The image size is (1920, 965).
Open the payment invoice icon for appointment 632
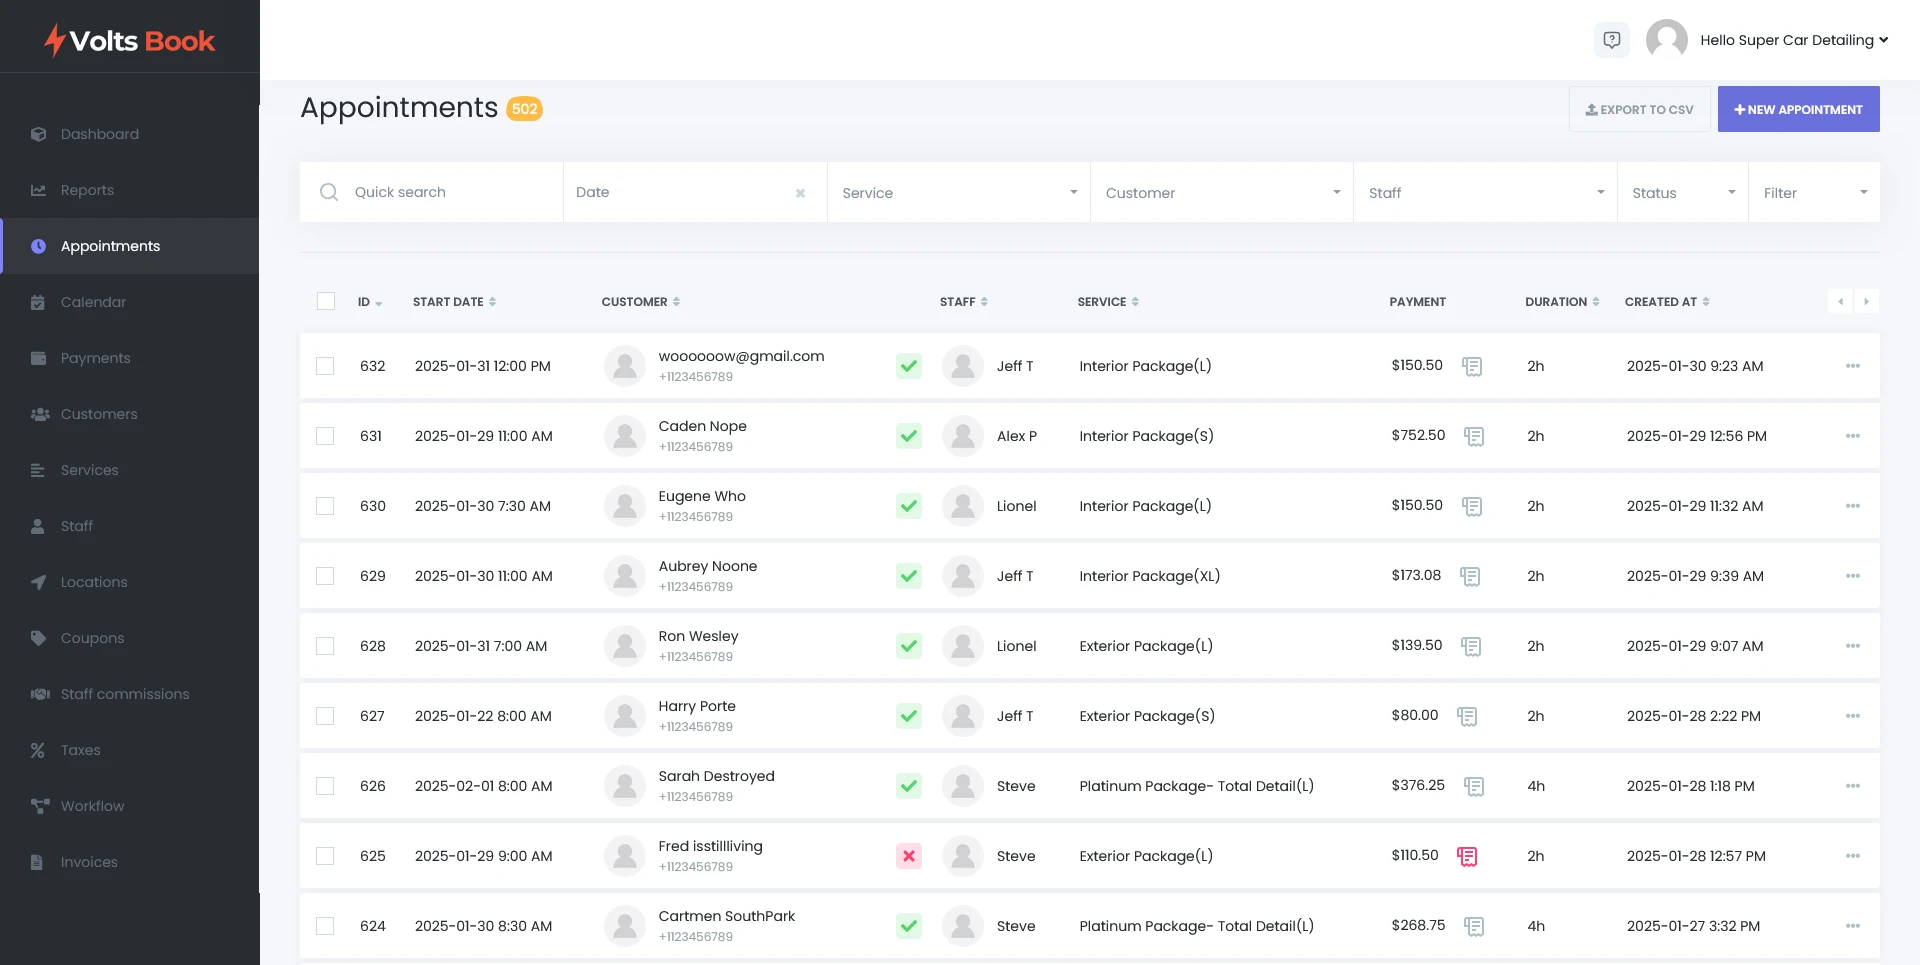tap(1472, 366)
